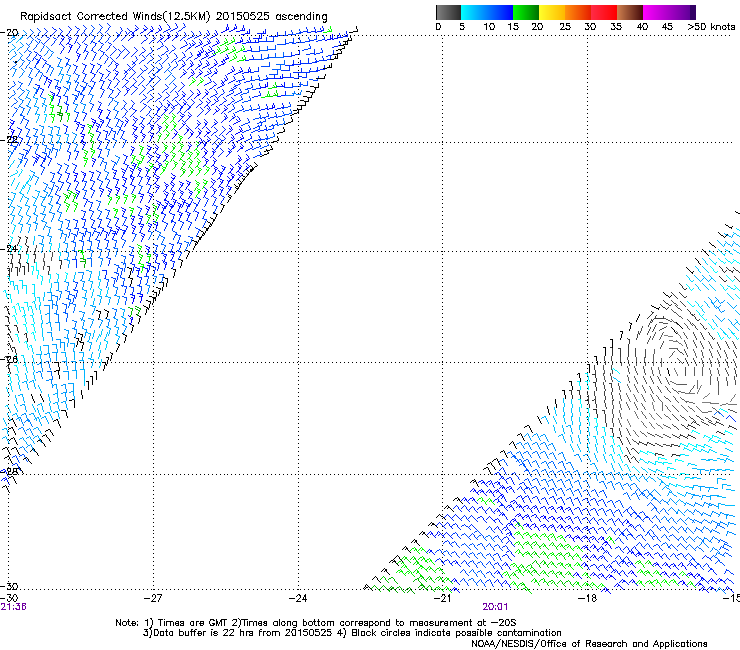Viewport: 740px width, 650px height.
Task: Click the orange 25–30 knots legend color
Action: [578, 12]
